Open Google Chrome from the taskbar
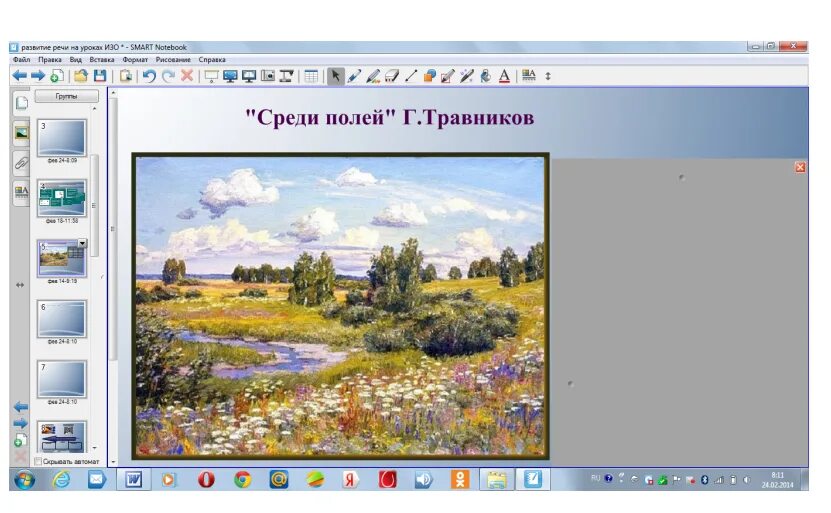The image size is (831, 513). click(x=243, y=480)
